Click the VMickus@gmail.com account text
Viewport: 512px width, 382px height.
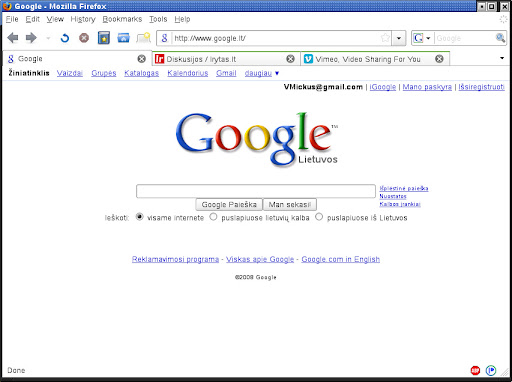(323, 87)
